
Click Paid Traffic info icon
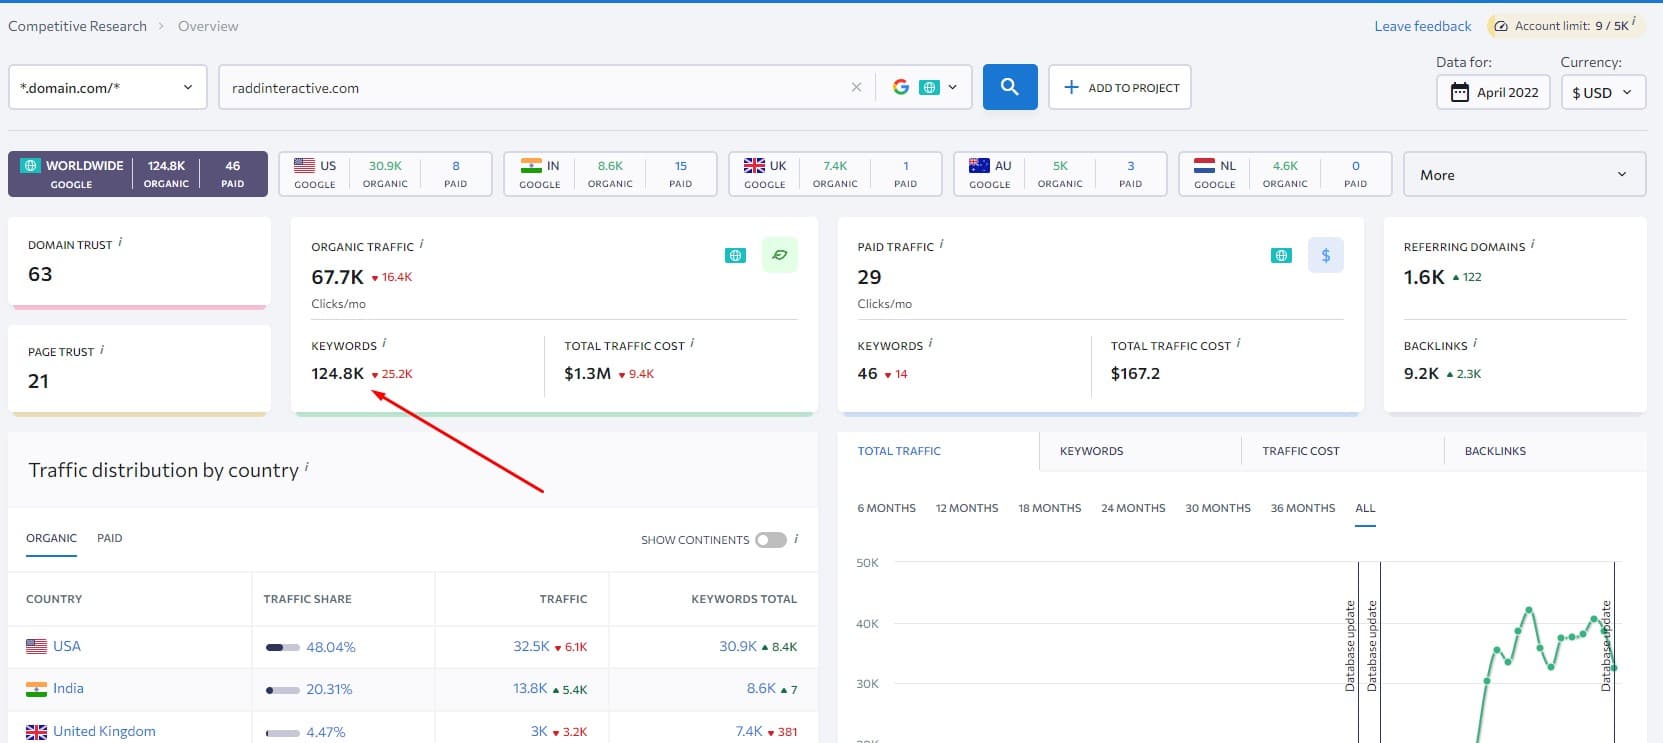[941, 244]
